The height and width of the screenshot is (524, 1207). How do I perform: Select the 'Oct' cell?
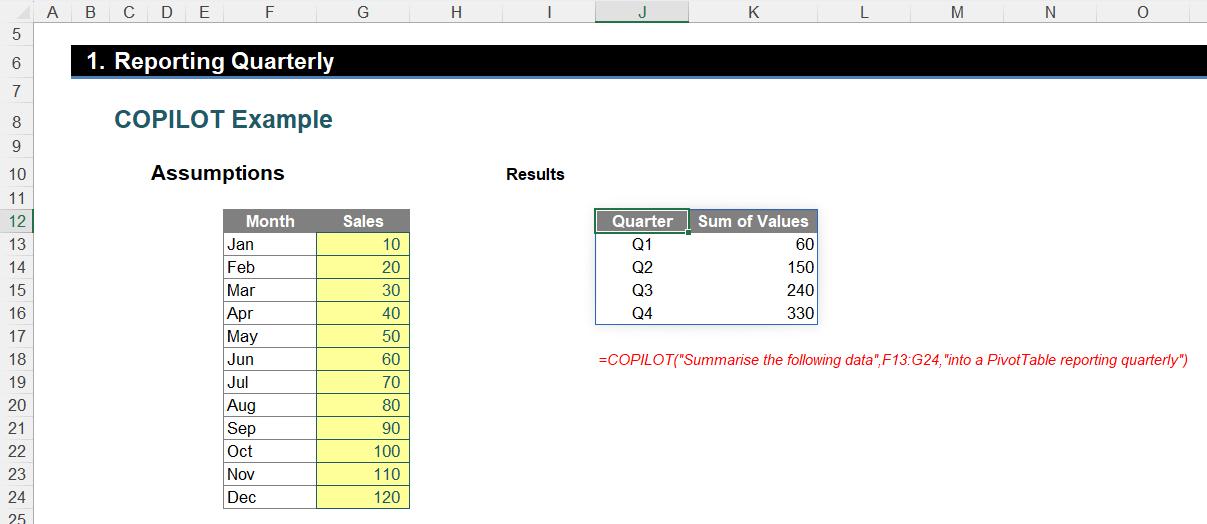click(x=270, y=451)
